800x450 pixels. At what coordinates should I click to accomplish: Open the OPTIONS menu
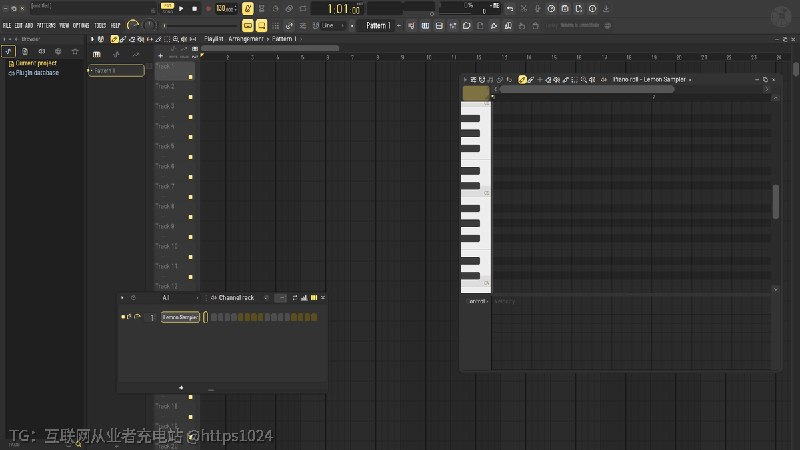tap(81, 26)
